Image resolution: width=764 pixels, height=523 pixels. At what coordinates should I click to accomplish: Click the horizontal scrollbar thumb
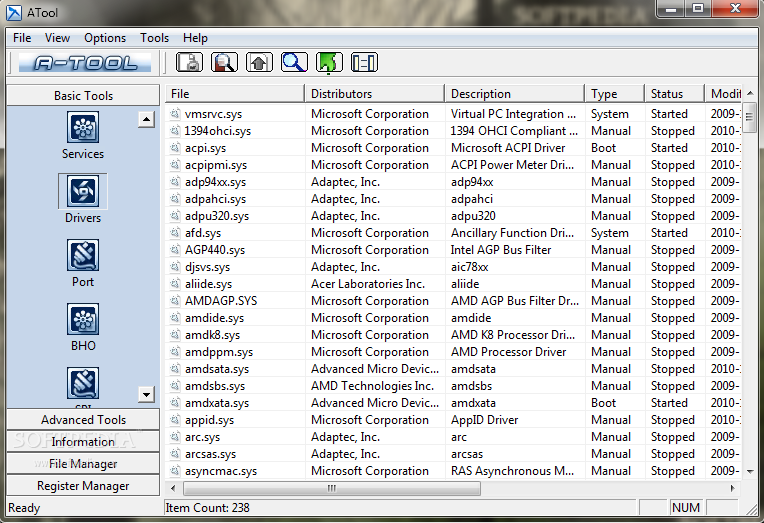click(332, 488)
